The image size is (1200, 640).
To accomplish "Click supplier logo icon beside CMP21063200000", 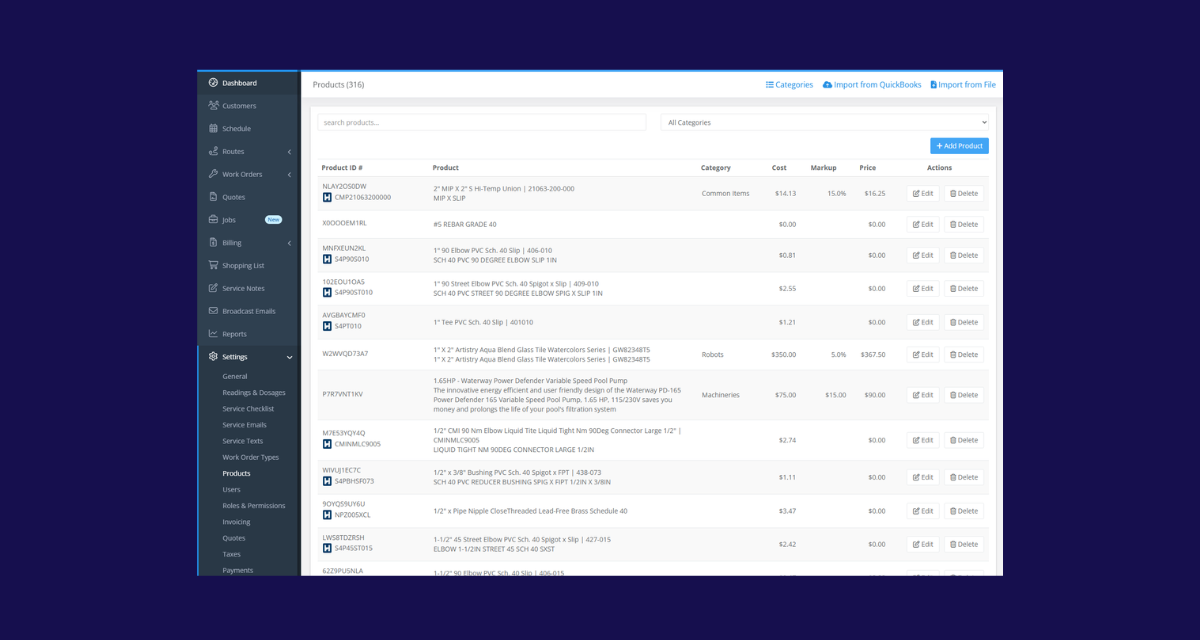I will click(327, 197).
